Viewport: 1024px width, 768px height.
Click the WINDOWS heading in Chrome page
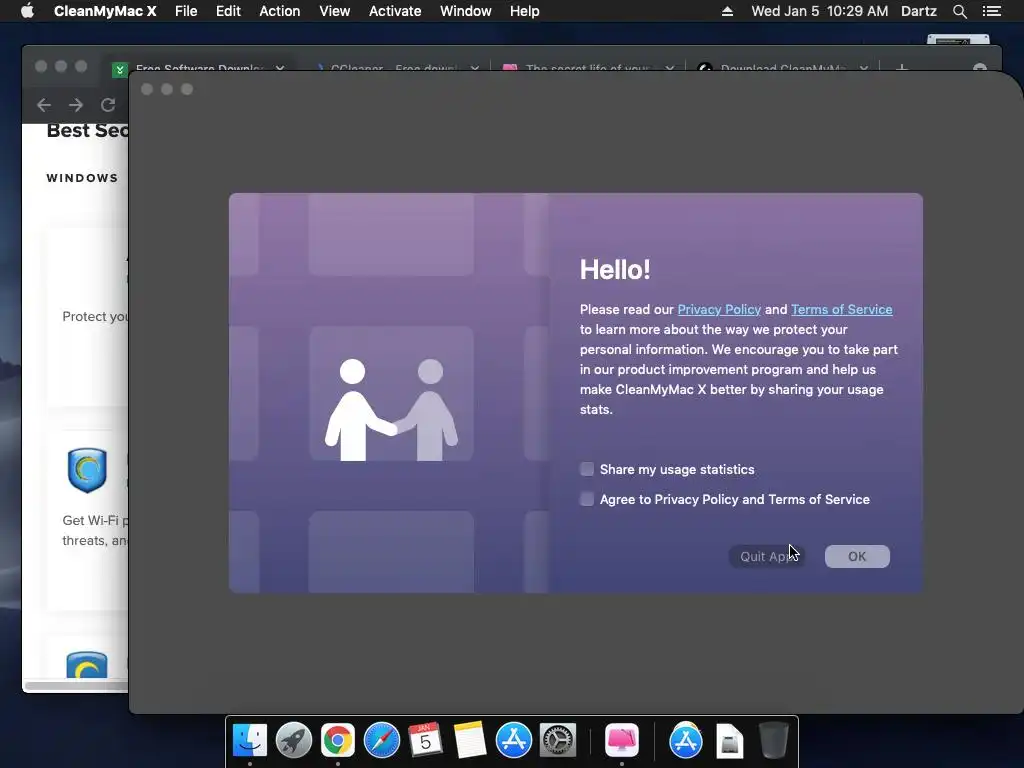(x=82, y=178)
